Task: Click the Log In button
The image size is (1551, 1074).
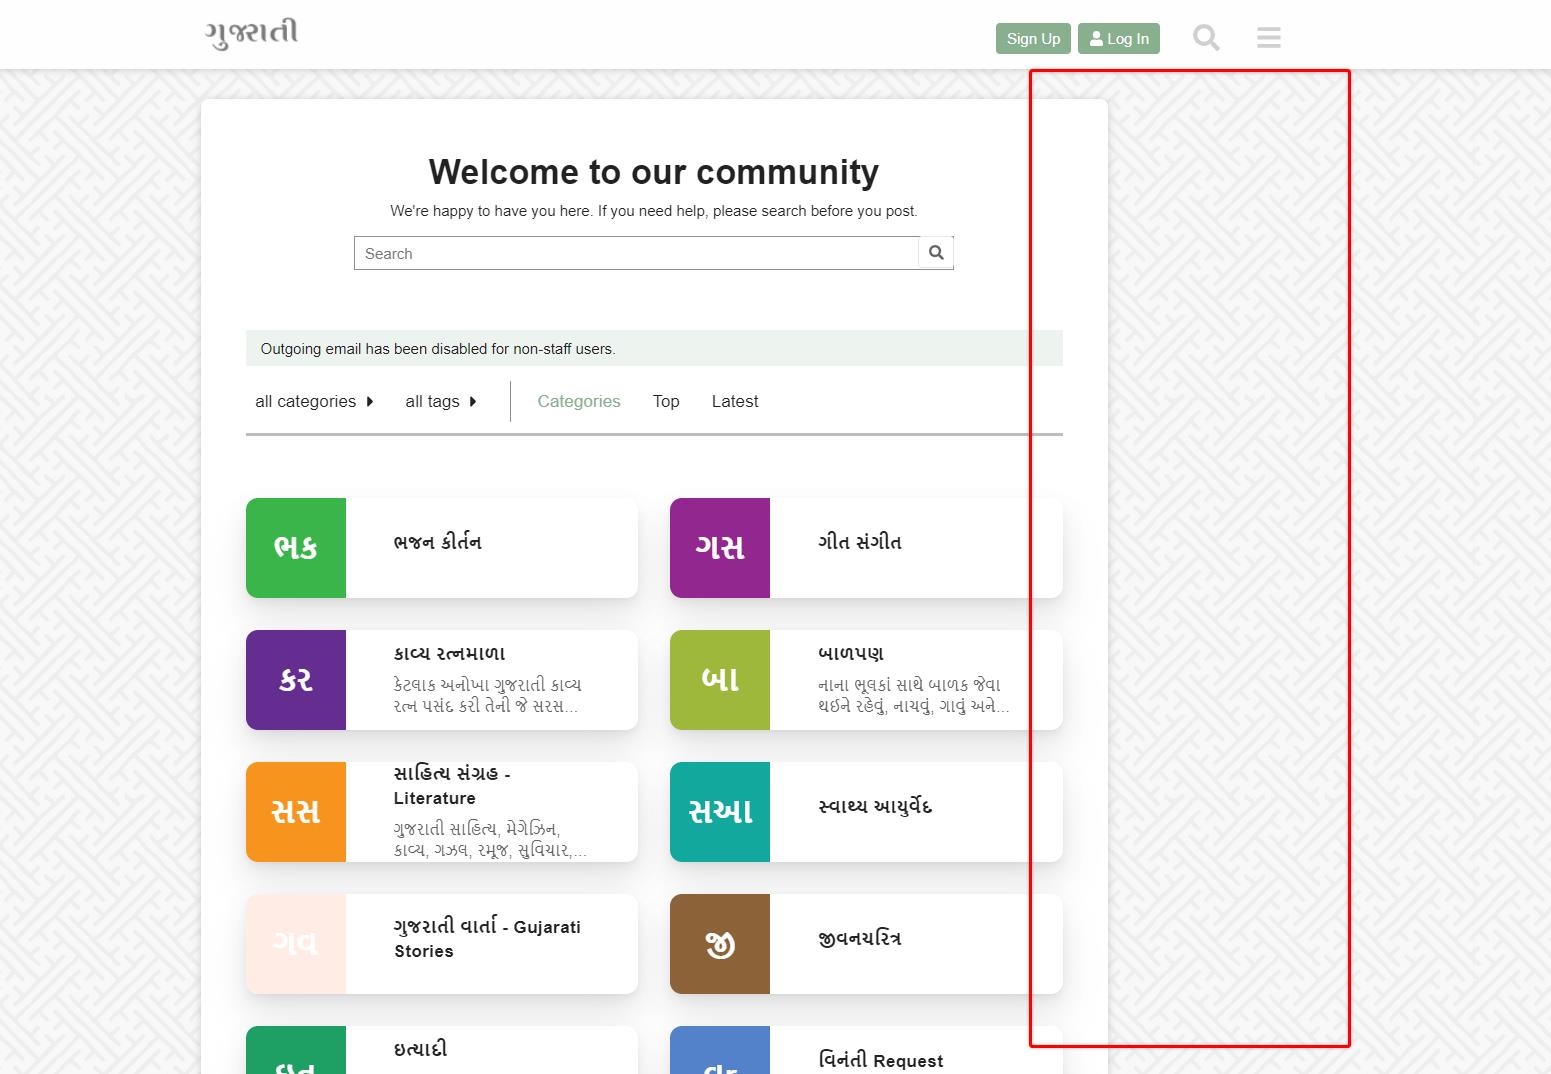Action: pyautogui.click(x=1119, y=39)
